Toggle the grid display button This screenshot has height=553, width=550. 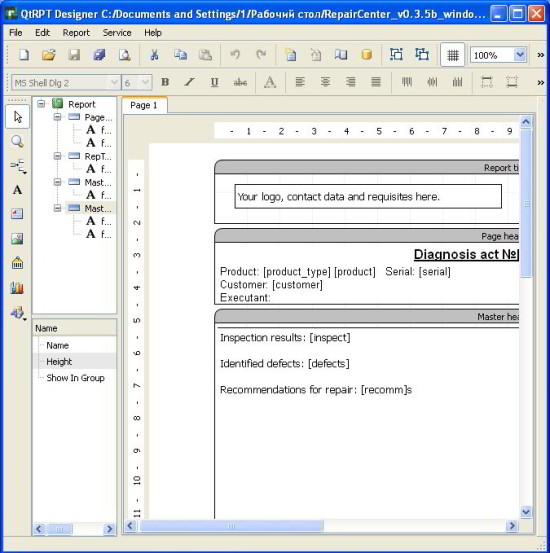tap(453, 55)
